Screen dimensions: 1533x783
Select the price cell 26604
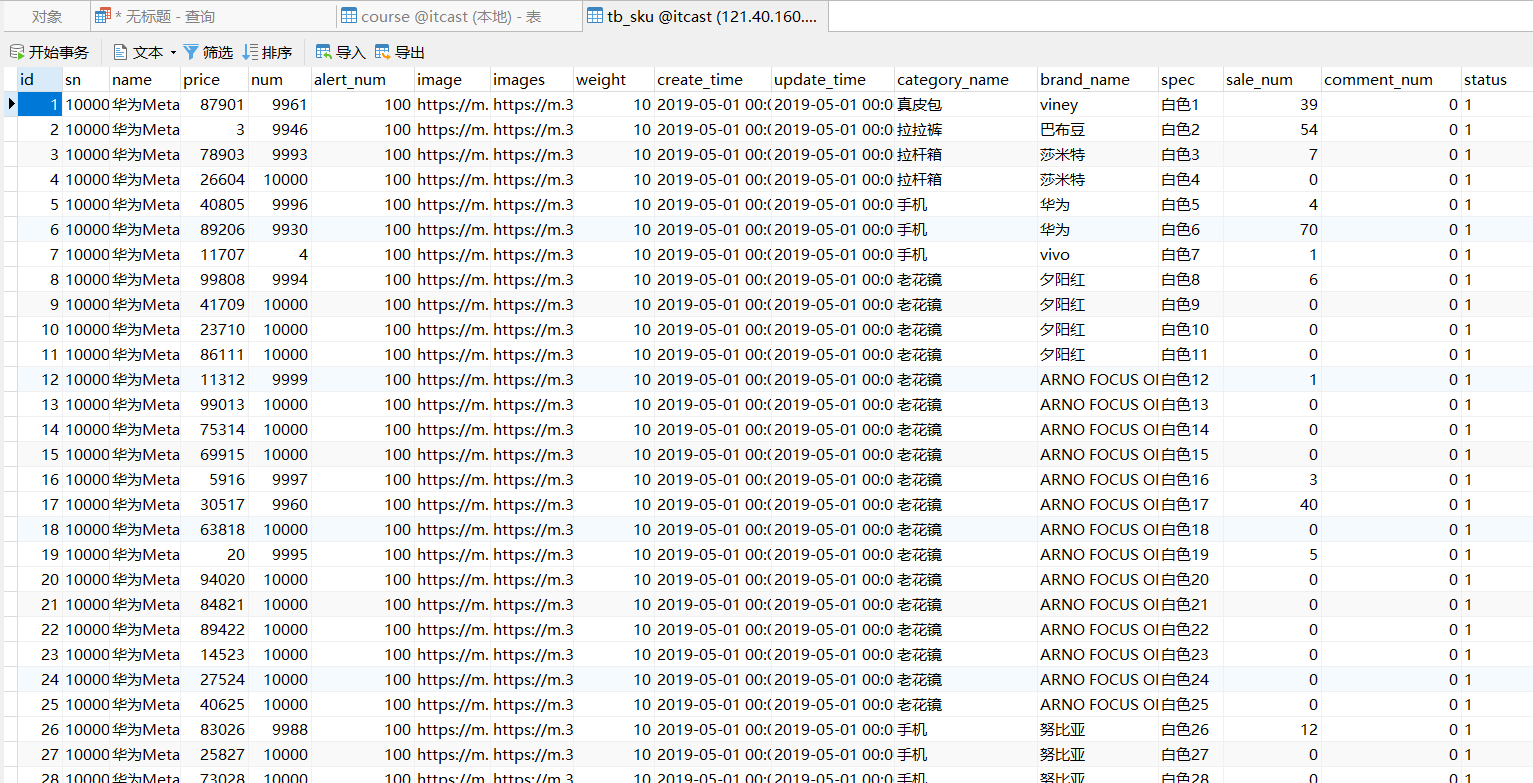pos(215,179)
